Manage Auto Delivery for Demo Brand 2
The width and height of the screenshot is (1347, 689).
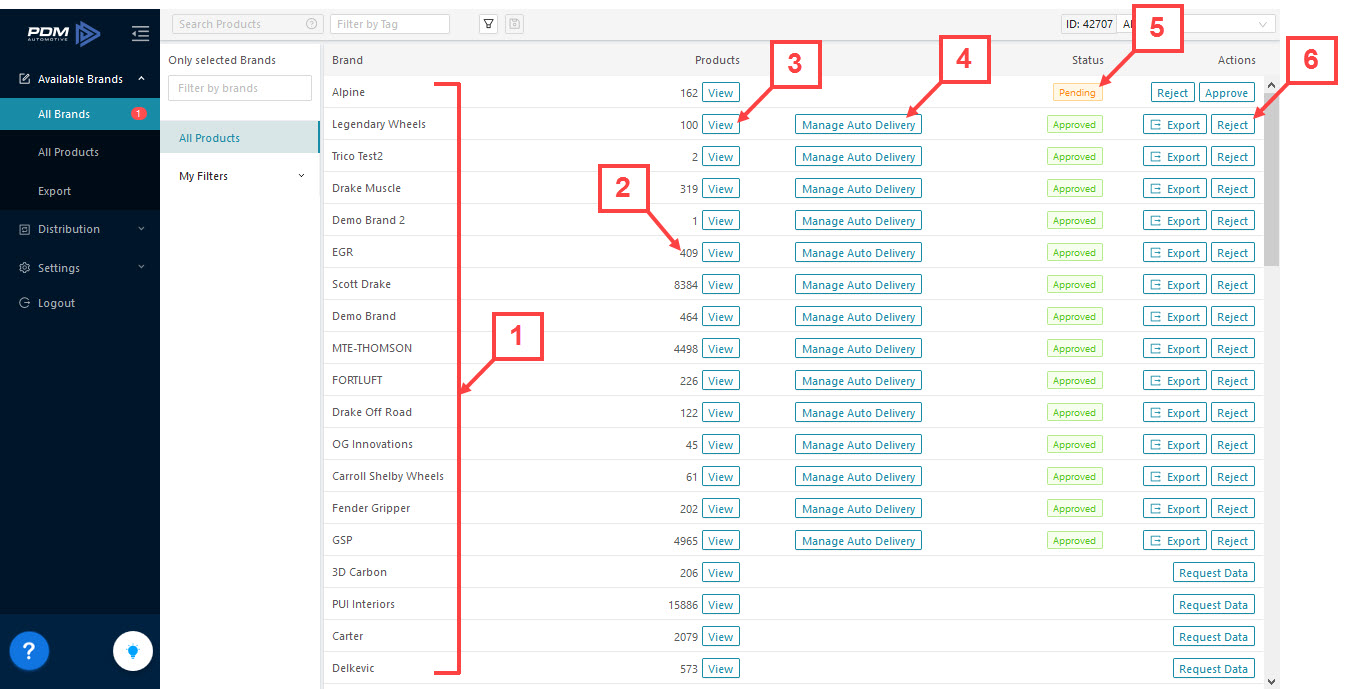(858, 221)
